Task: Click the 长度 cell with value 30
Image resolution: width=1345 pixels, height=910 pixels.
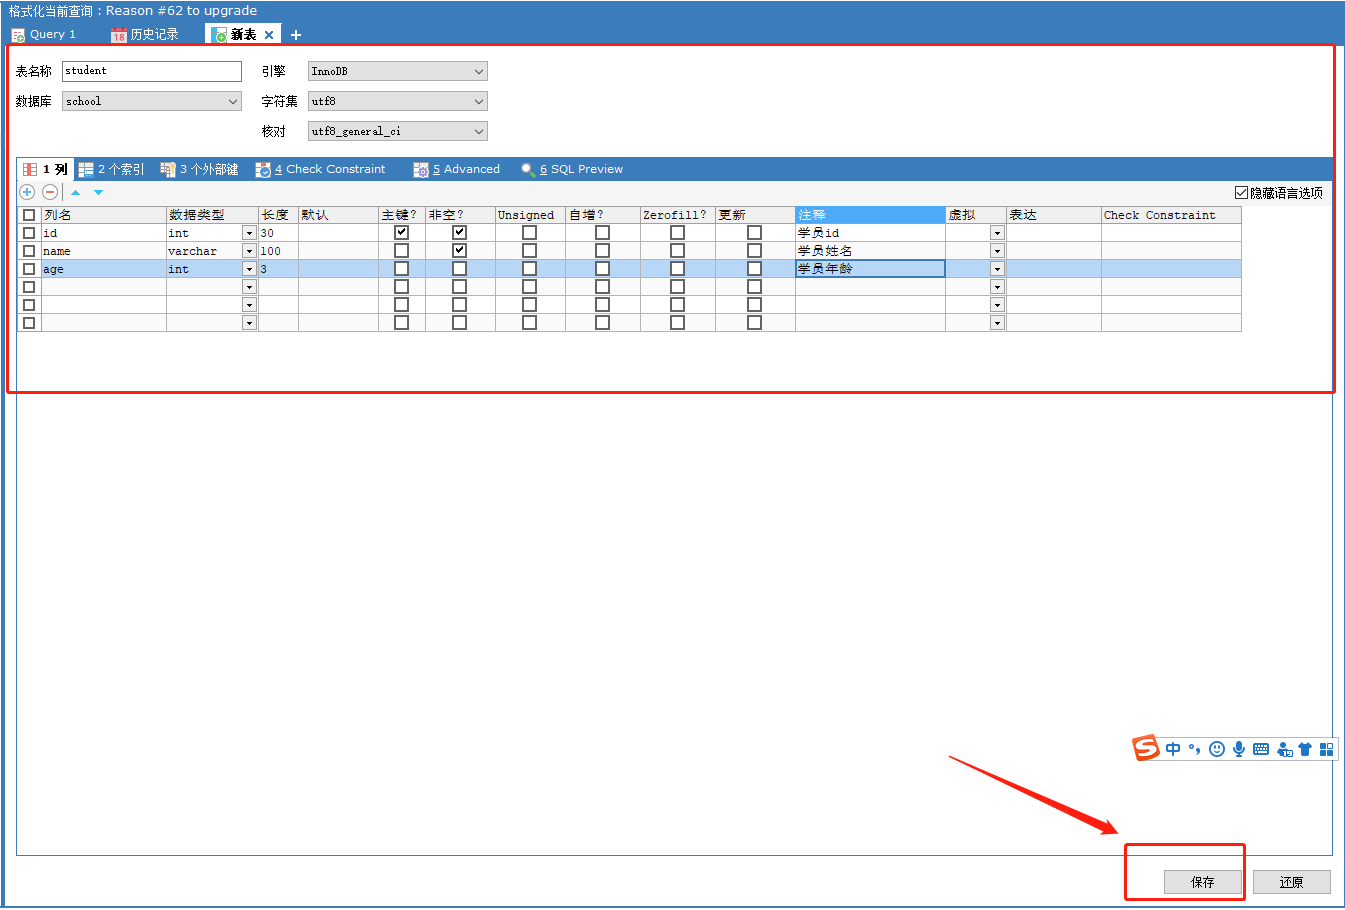Action: coord(278,233)
